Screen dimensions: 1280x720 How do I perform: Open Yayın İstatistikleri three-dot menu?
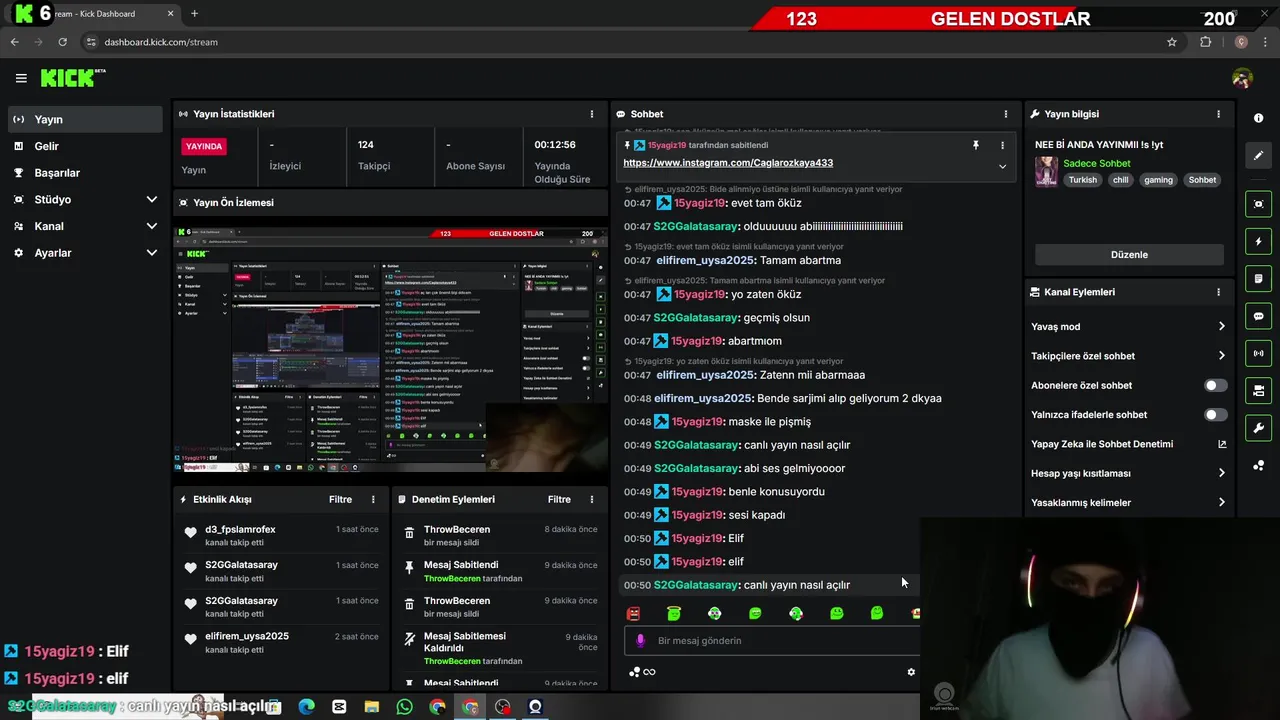[592, 114]
